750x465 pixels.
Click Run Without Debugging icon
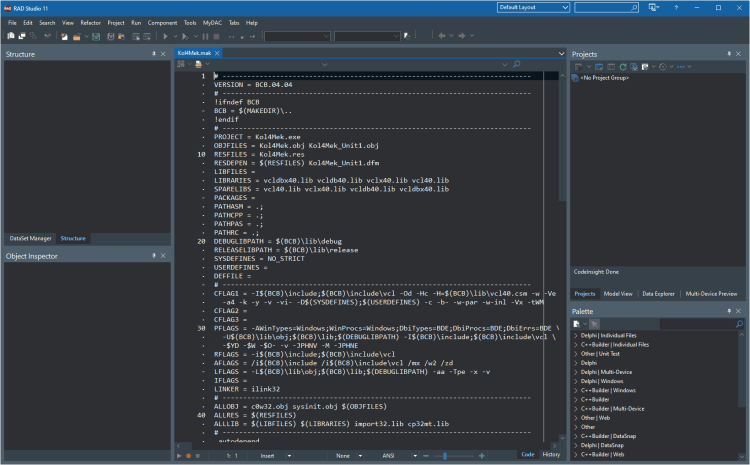point(185,36)
